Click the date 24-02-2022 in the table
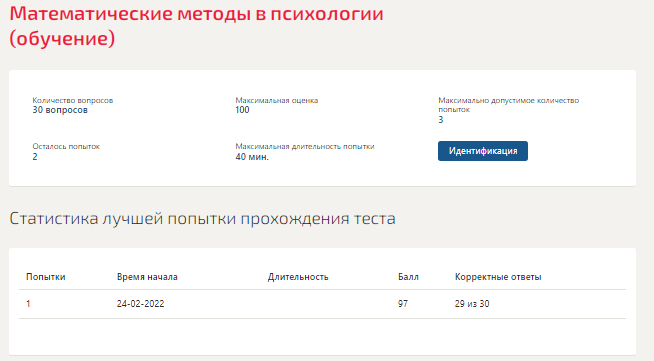 (x=141, y=303)
